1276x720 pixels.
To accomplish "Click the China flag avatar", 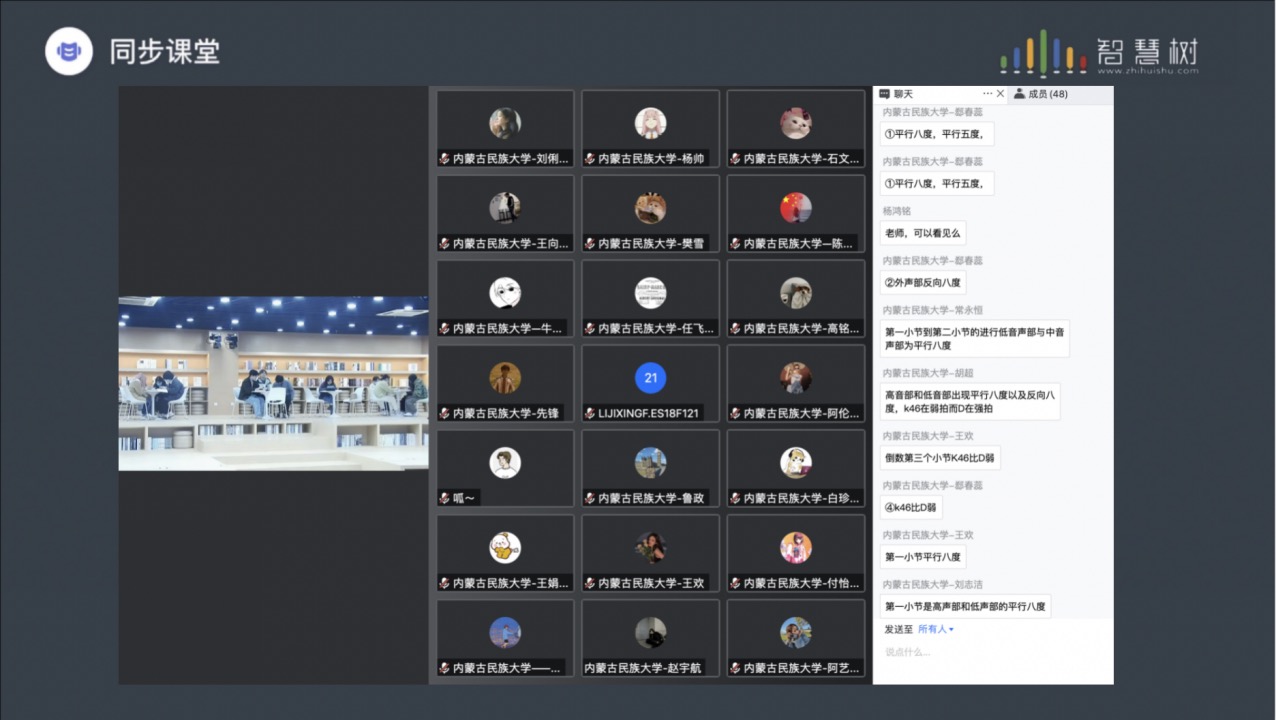I will 795,208.
